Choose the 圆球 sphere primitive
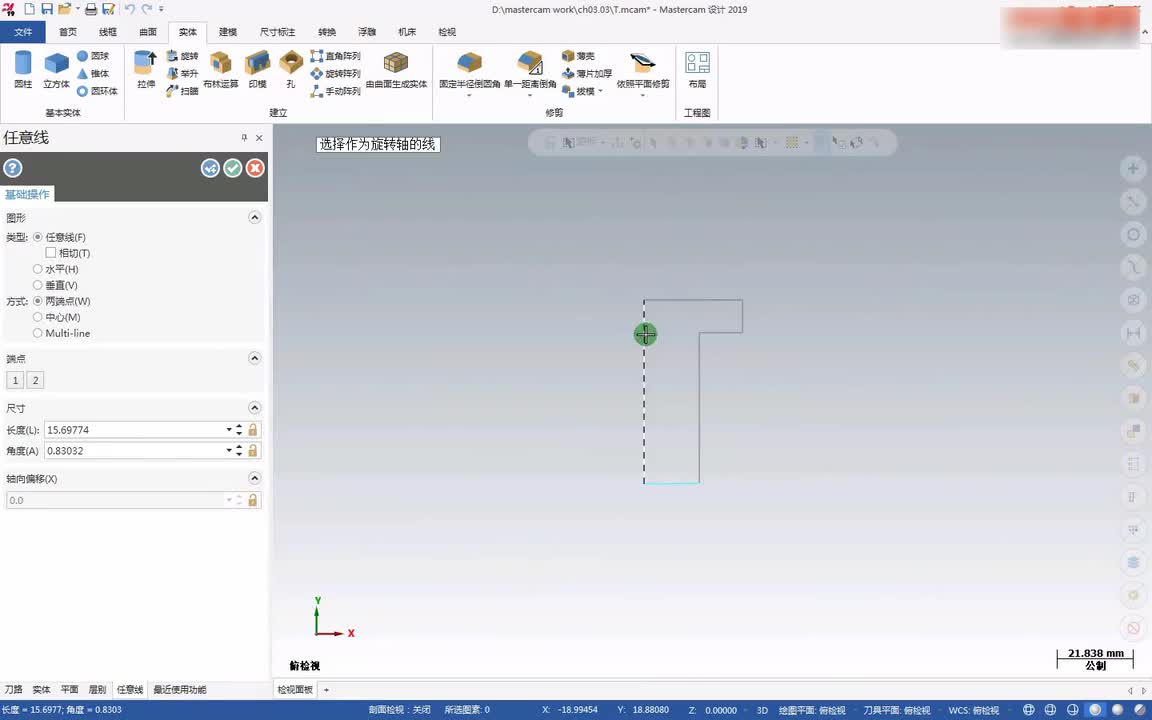This screenshot has width=1152, height=720. coord(93,56)
